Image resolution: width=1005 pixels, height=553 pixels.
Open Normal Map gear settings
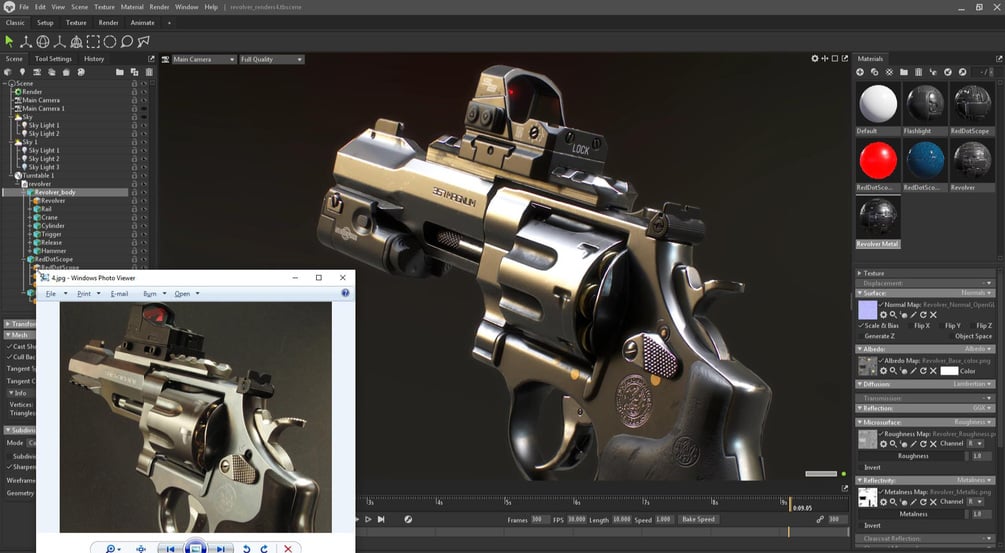point(883,315)
